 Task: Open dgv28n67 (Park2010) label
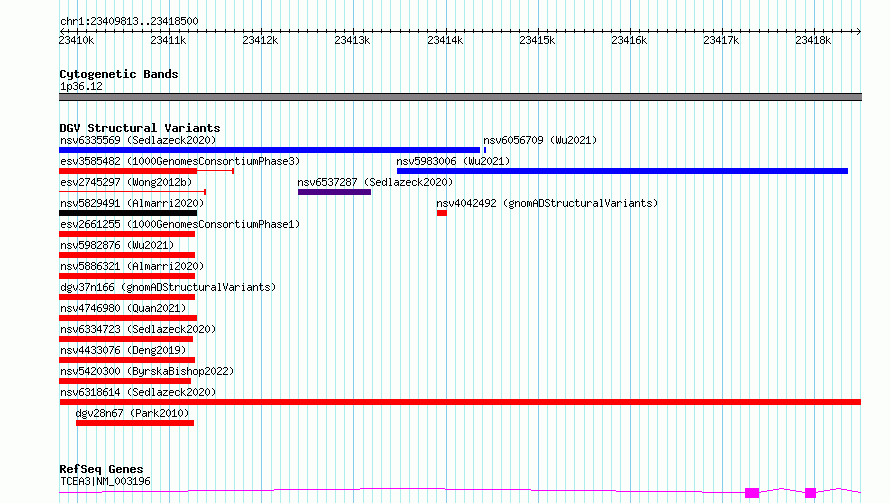click(x=132, y=413)
